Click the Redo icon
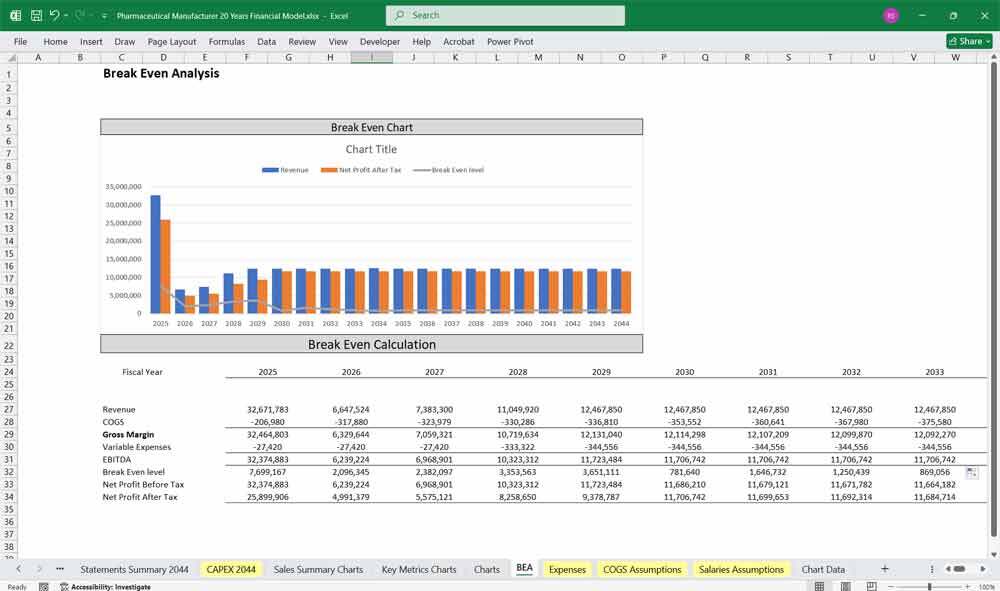Viewport: 1000px width, 591px height. tap(79, 16)
